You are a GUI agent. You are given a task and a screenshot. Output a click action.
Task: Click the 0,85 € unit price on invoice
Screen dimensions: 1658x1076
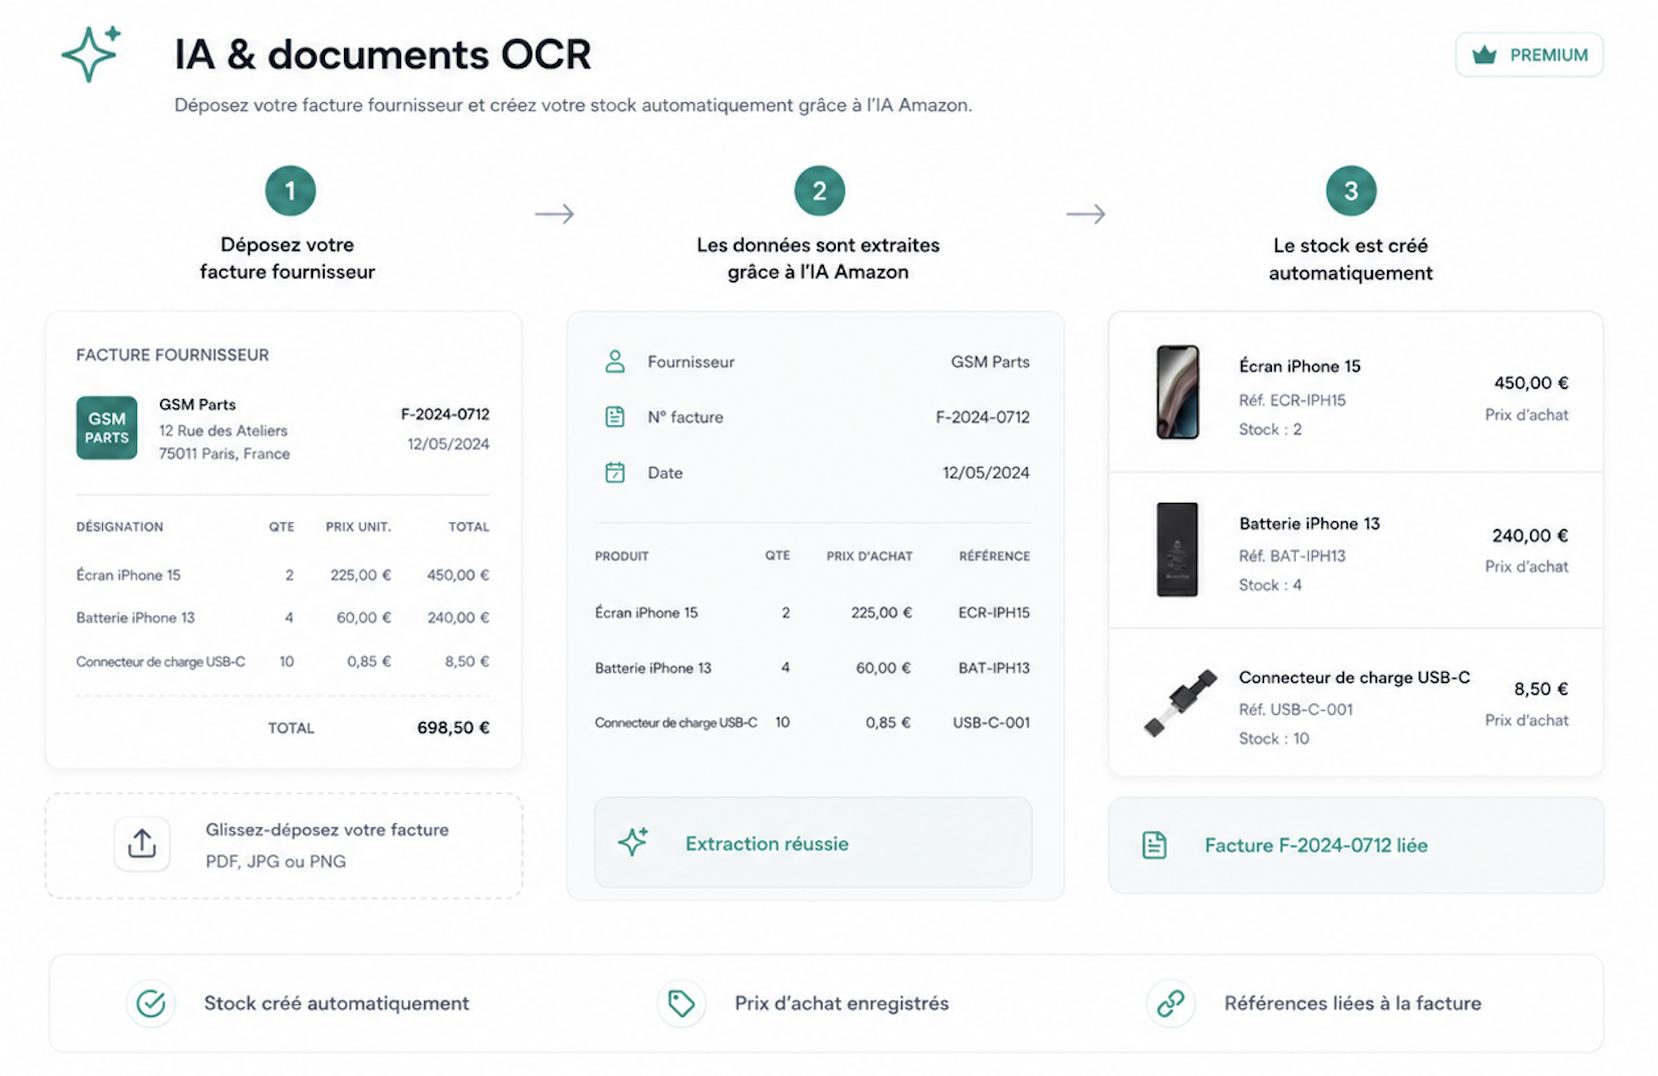tap(369, 661)
